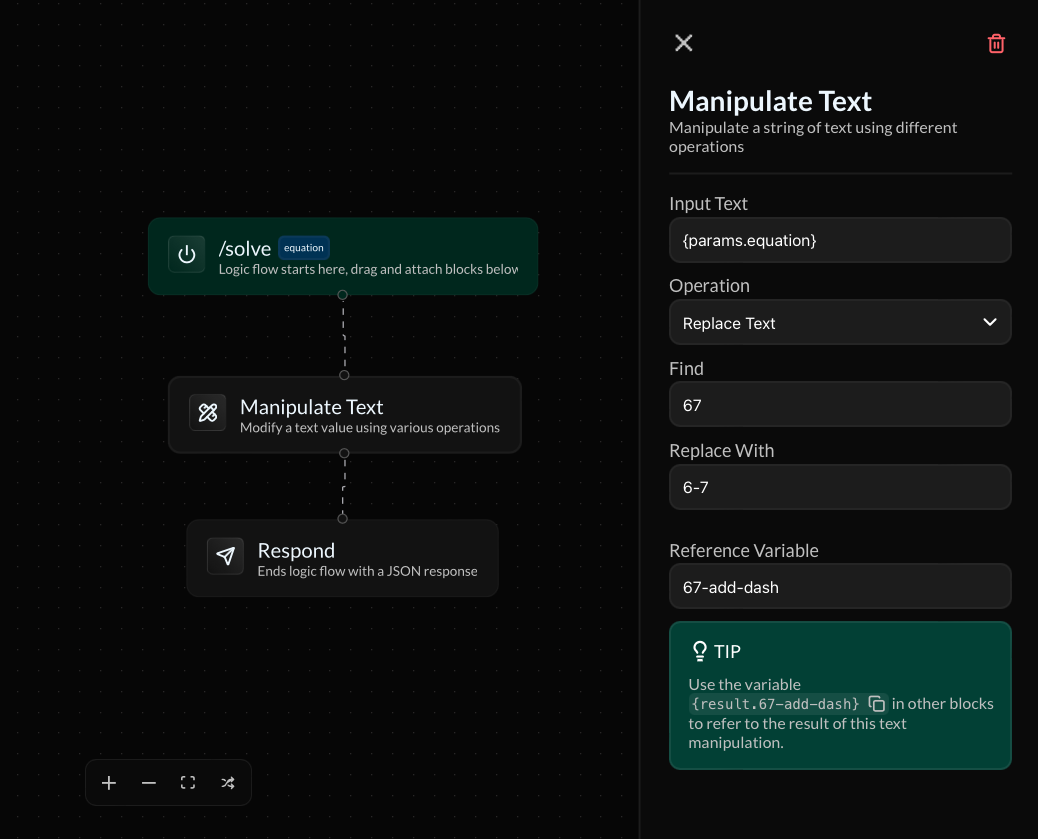Viewport: 1038px width, 839px height.
Task: Copy the {result.67-add-dash} variable
Action: (876, 703)
